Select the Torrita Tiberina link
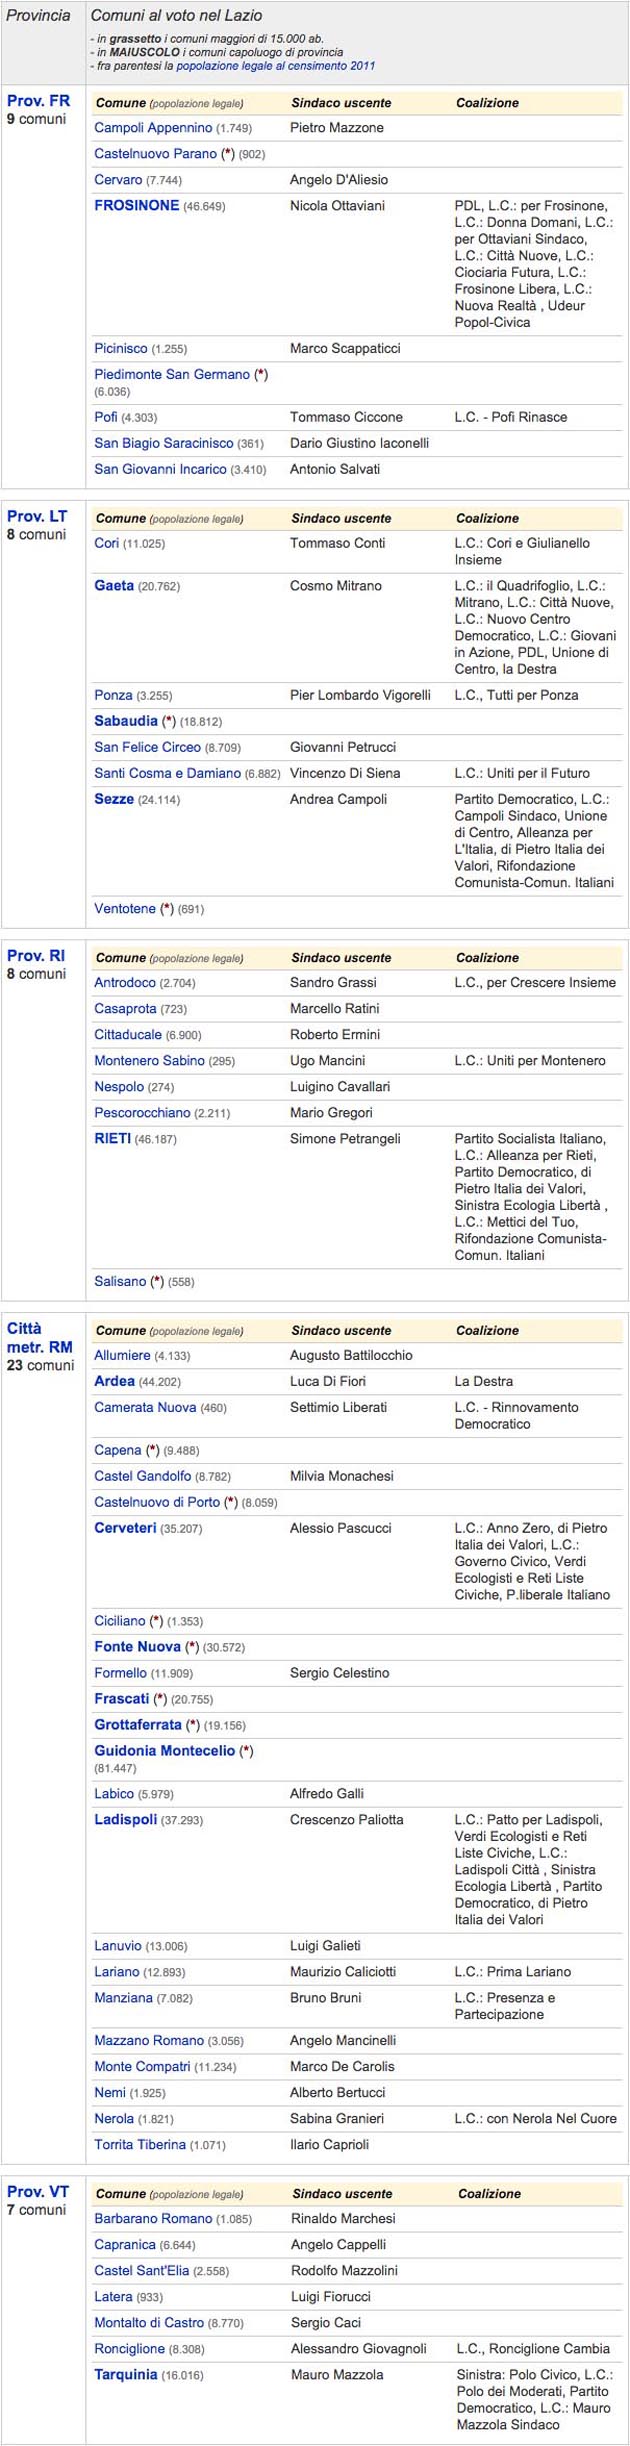630x2446 pixels. (140, 2145)
